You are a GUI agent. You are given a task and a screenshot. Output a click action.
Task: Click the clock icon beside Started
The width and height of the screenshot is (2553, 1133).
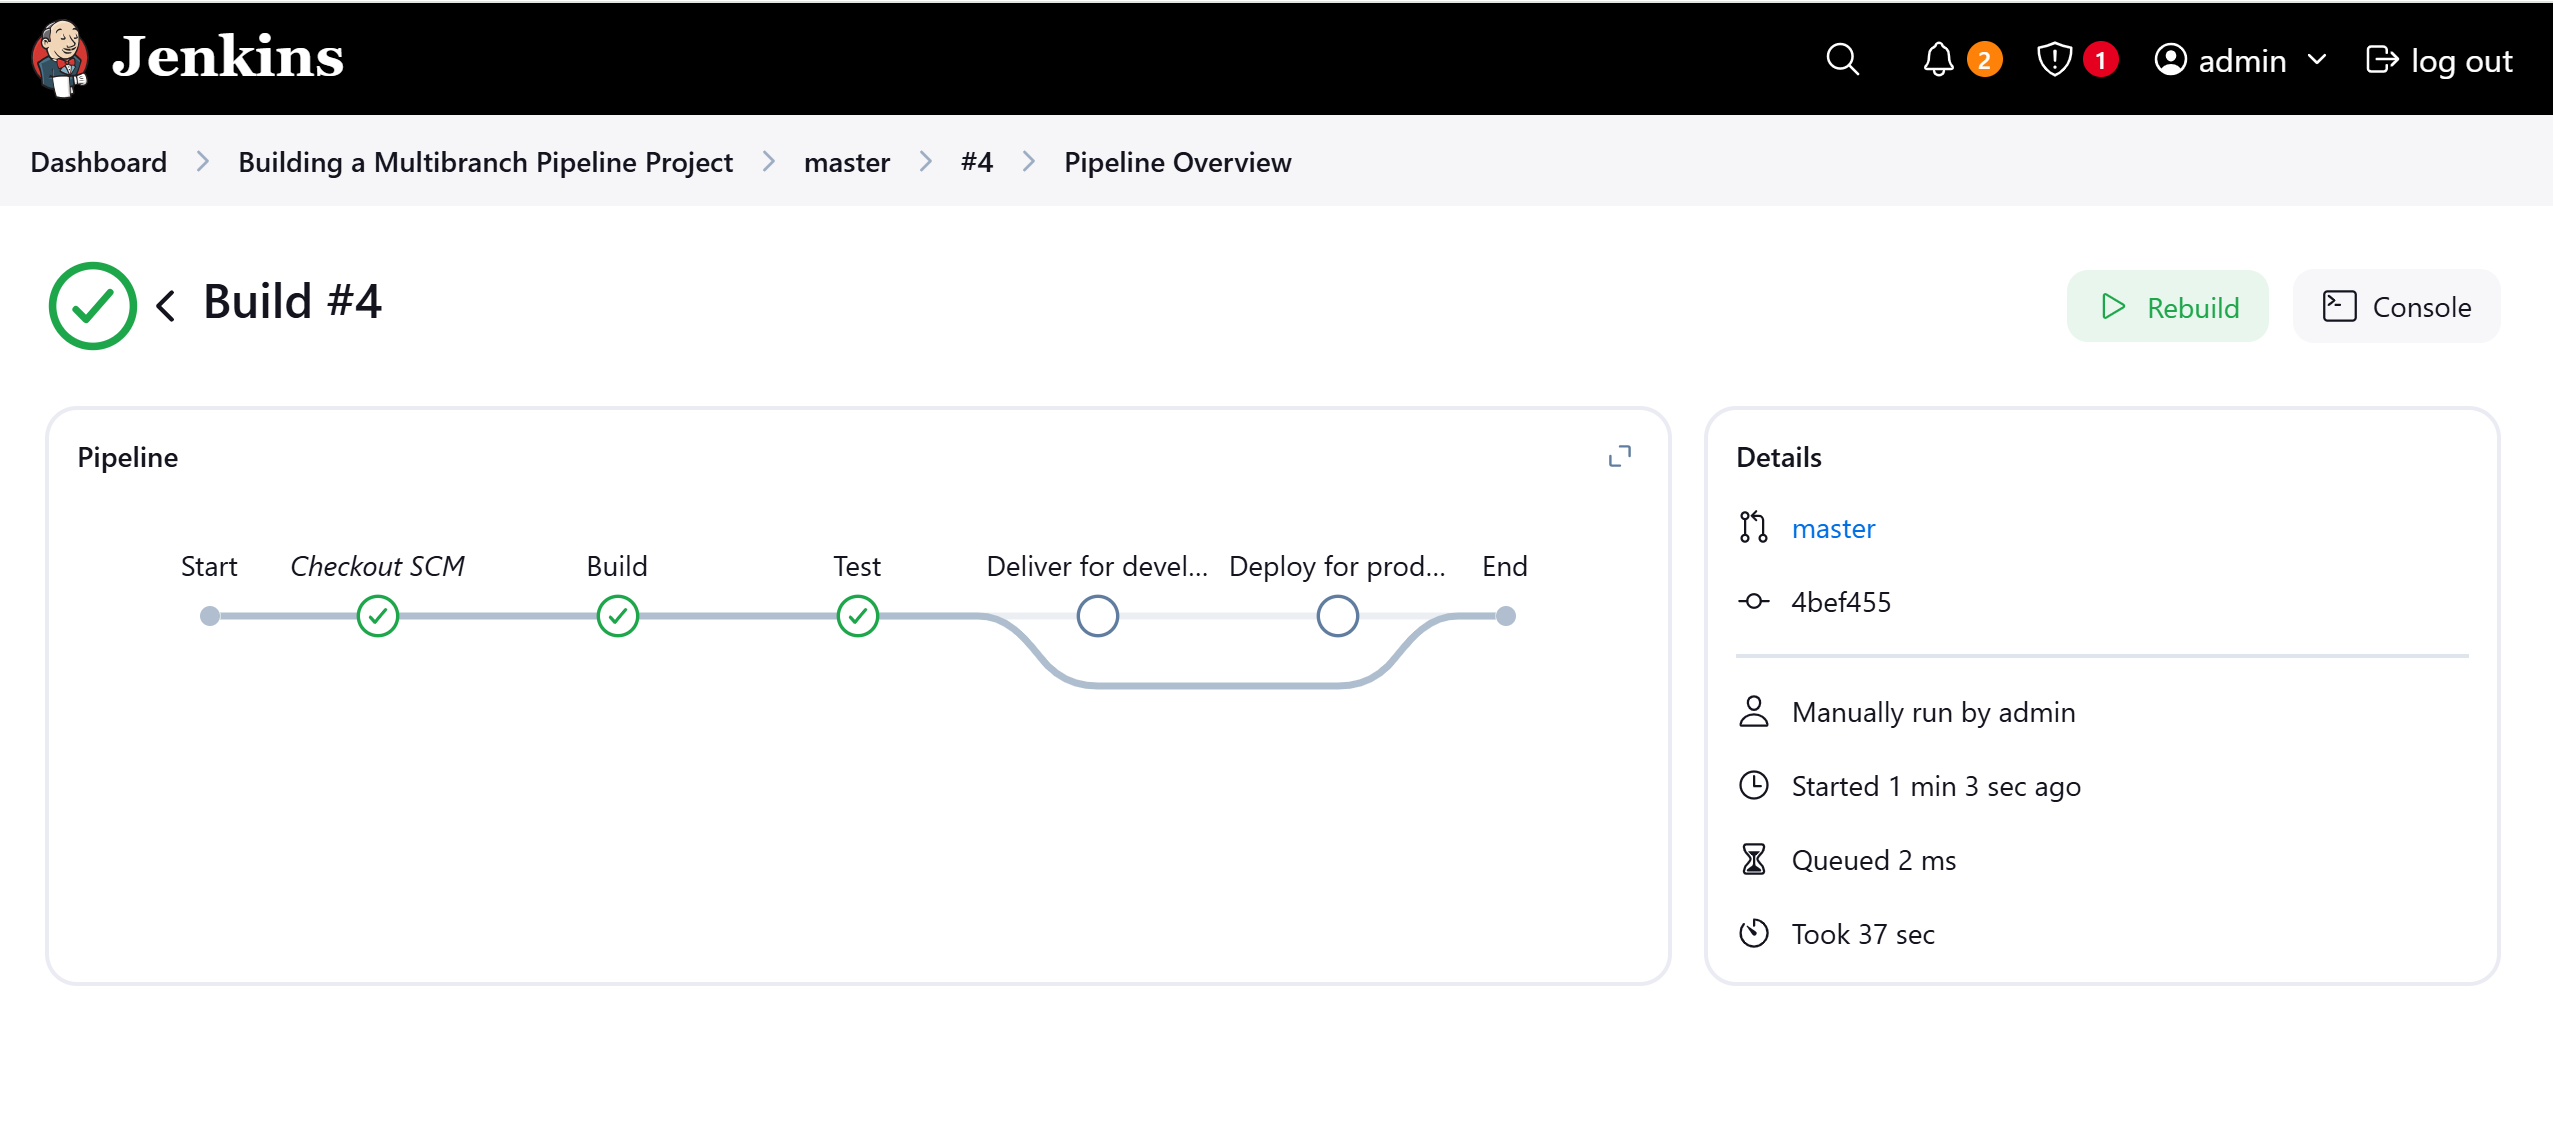coord(1754,785)
